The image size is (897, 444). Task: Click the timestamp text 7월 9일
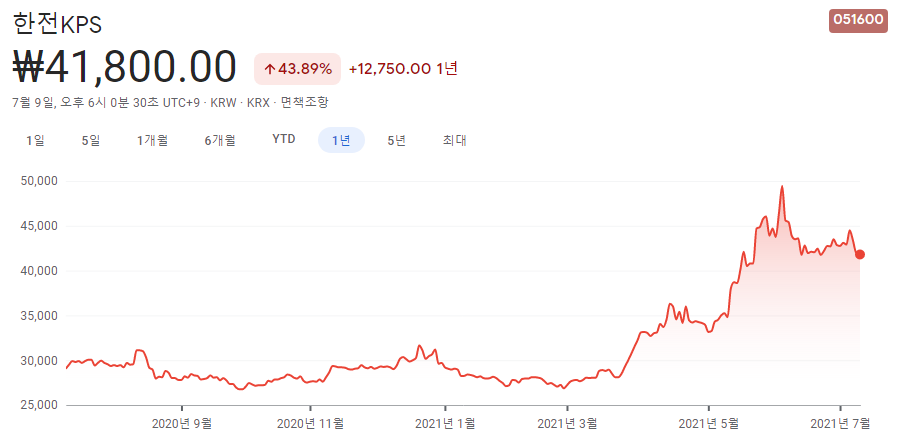pyautogui.click(x=32, y=103)
